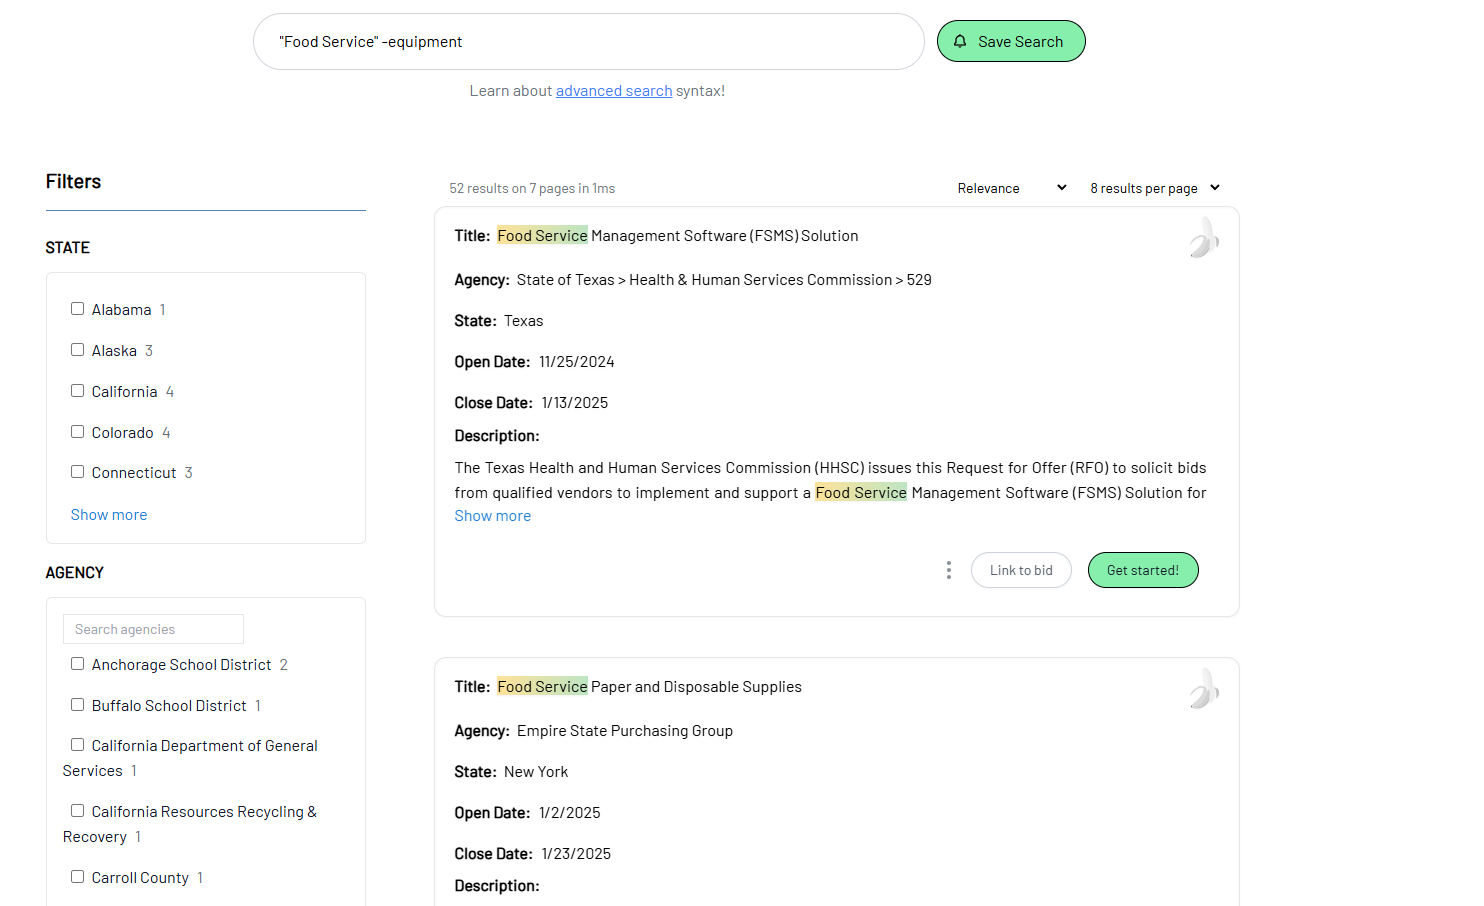
Task: Click the close date 1/23/2025
Action: 576,854
